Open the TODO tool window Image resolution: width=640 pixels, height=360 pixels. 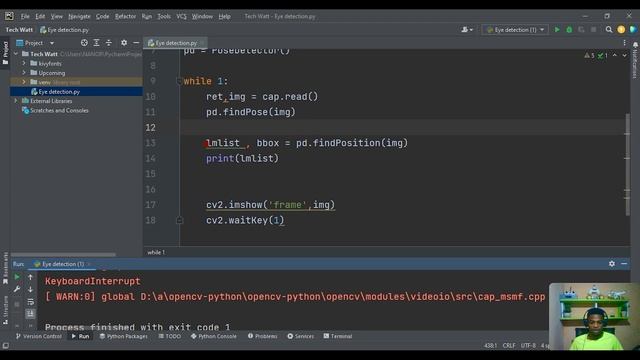(169, 336)
